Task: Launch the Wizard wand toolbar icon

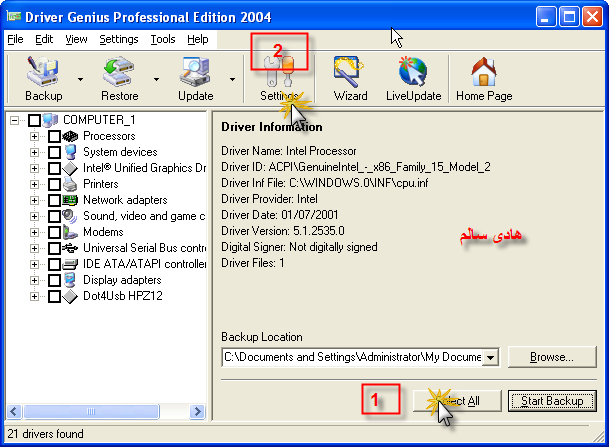Action: pos(348,71)
